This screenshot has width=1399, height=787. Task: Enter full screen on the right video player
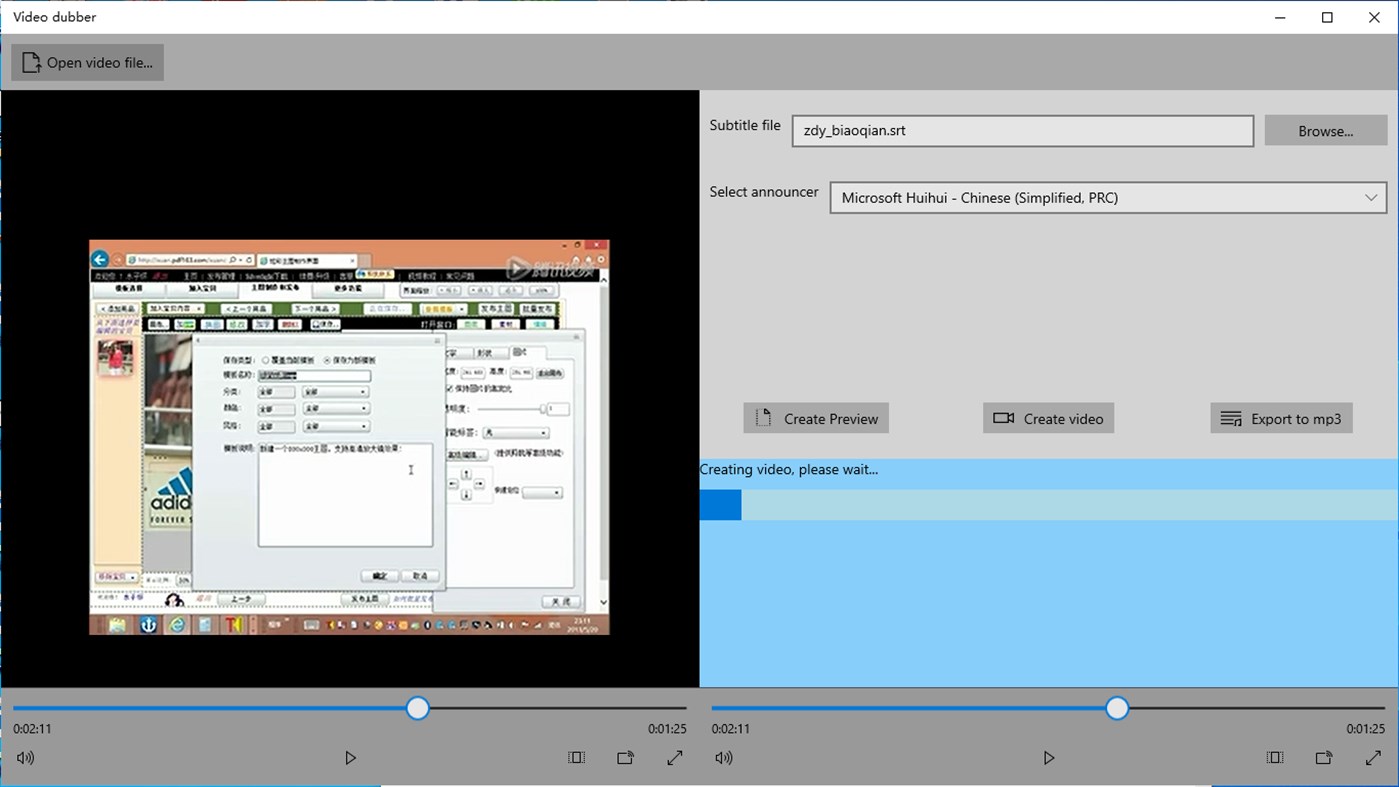click(1373, 757)
